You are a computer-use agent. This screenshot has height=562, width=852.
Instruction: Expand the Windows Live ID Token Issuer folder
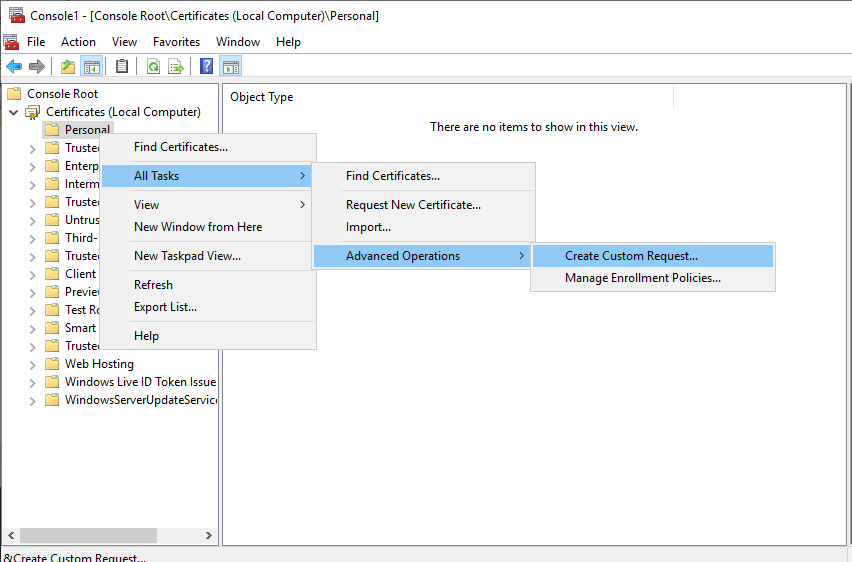click(x=33, y=382)
